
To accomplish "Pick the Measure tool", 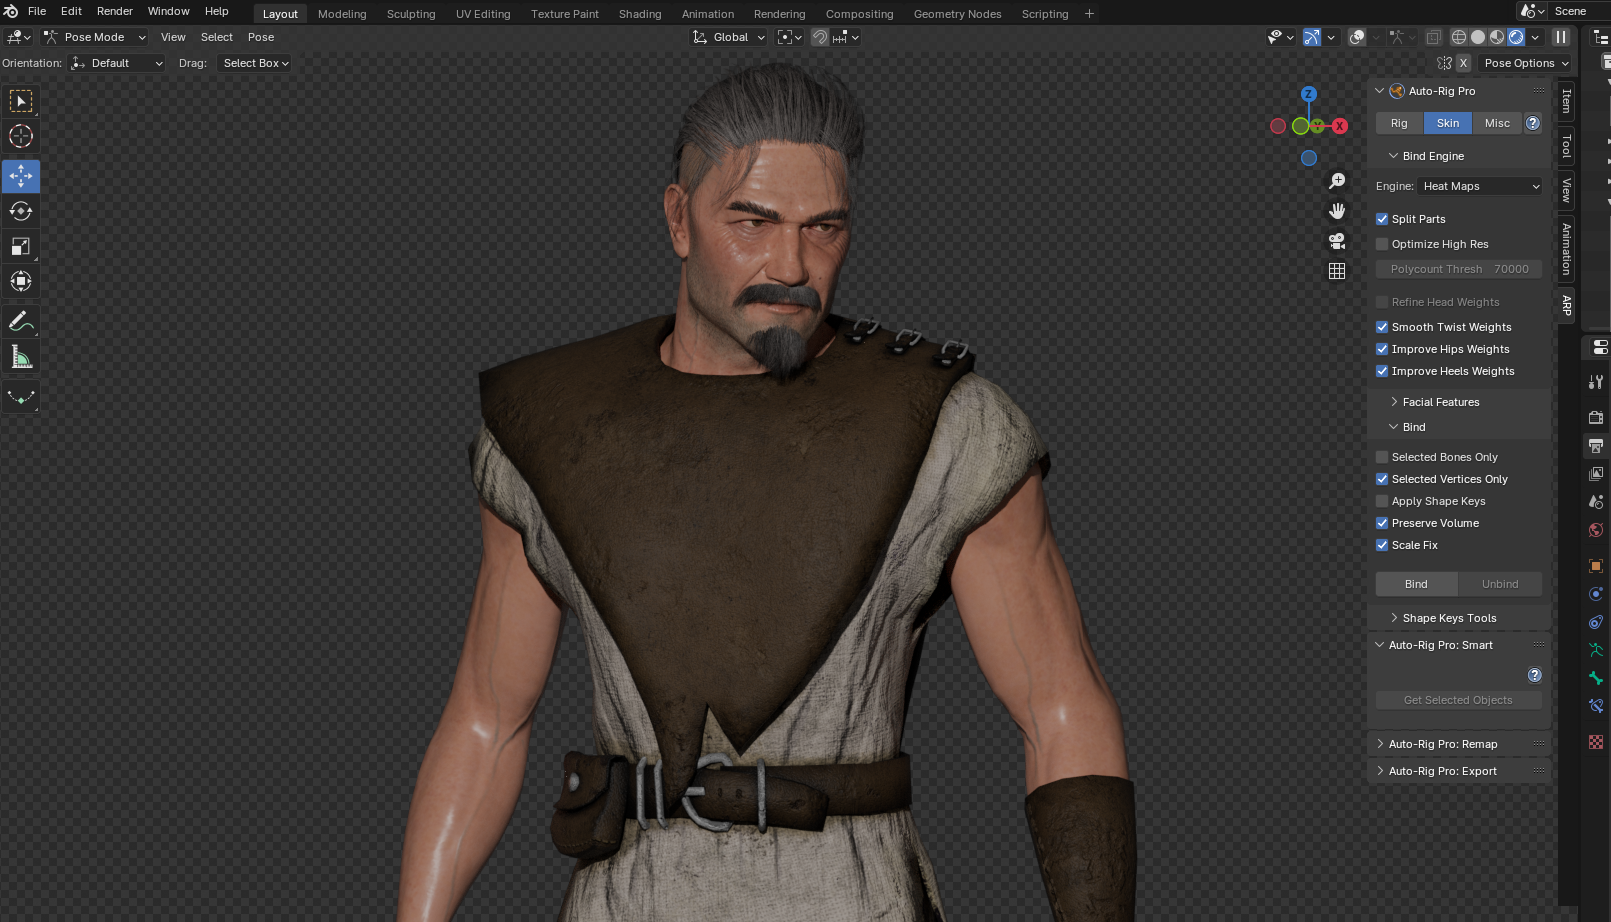I will (21, 357).
